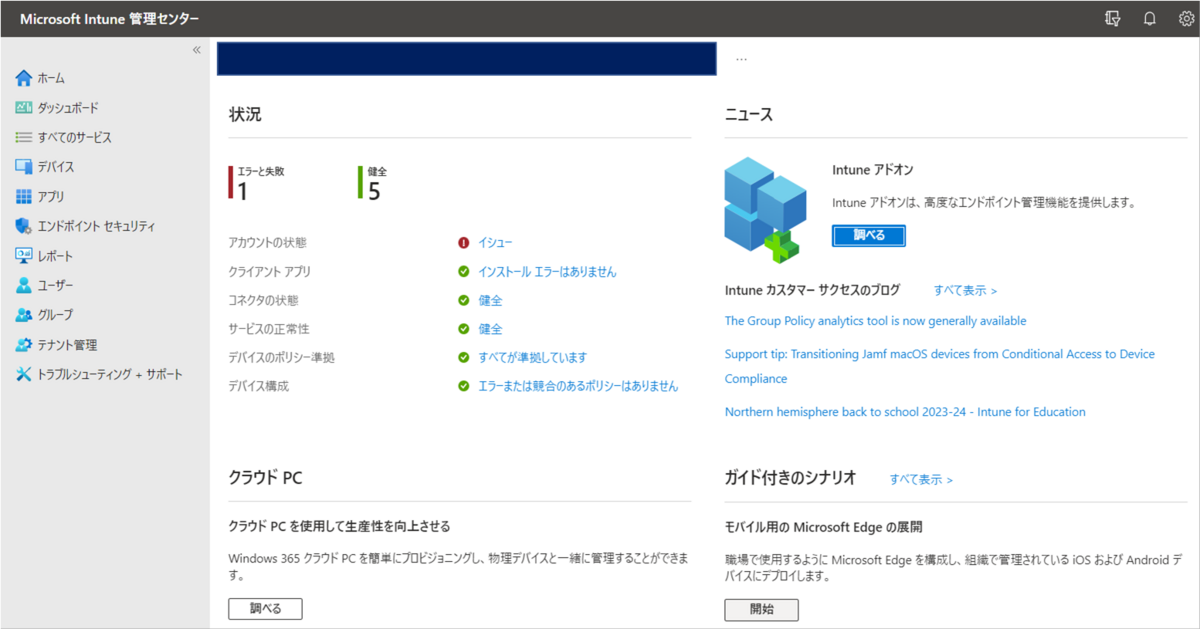Click the ニュース section heading
Screen dimensions: 1200x629
click(748, 115)
